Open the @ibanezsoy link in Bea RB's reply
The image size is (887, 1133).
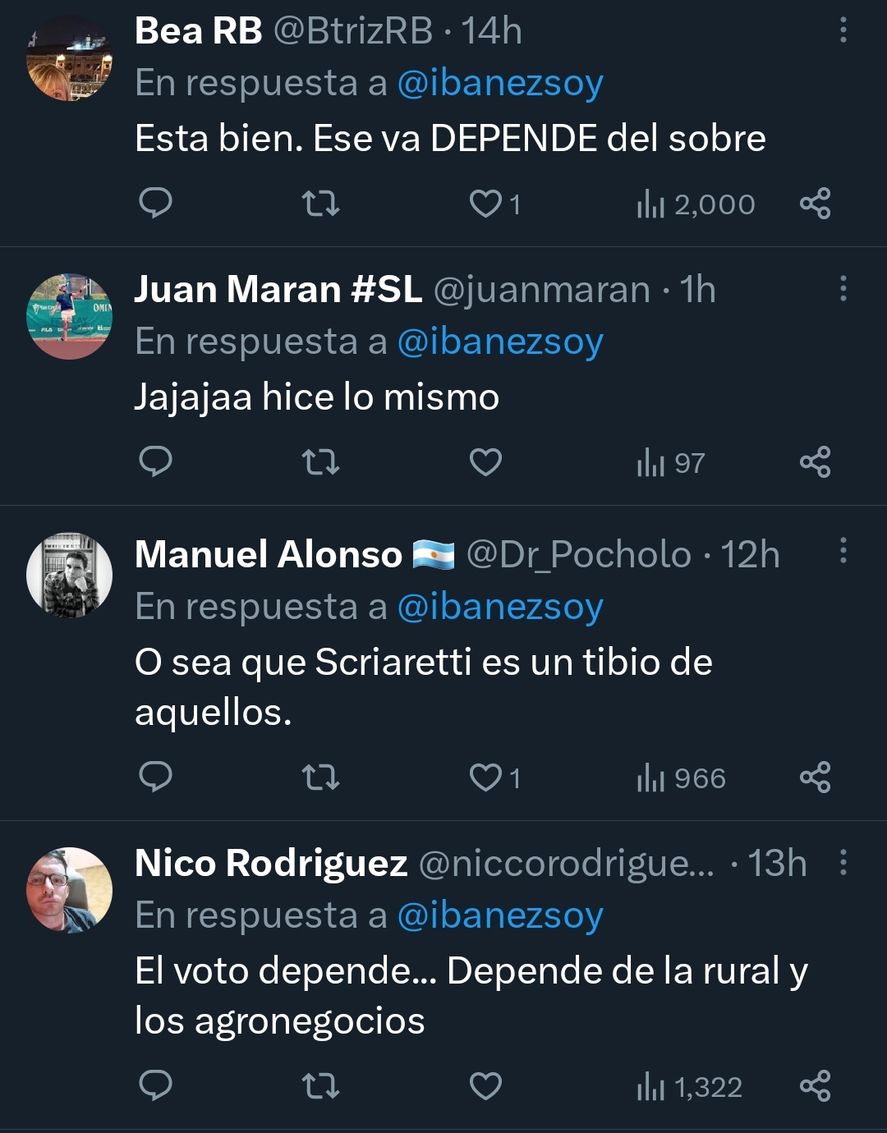pos(500,84)
